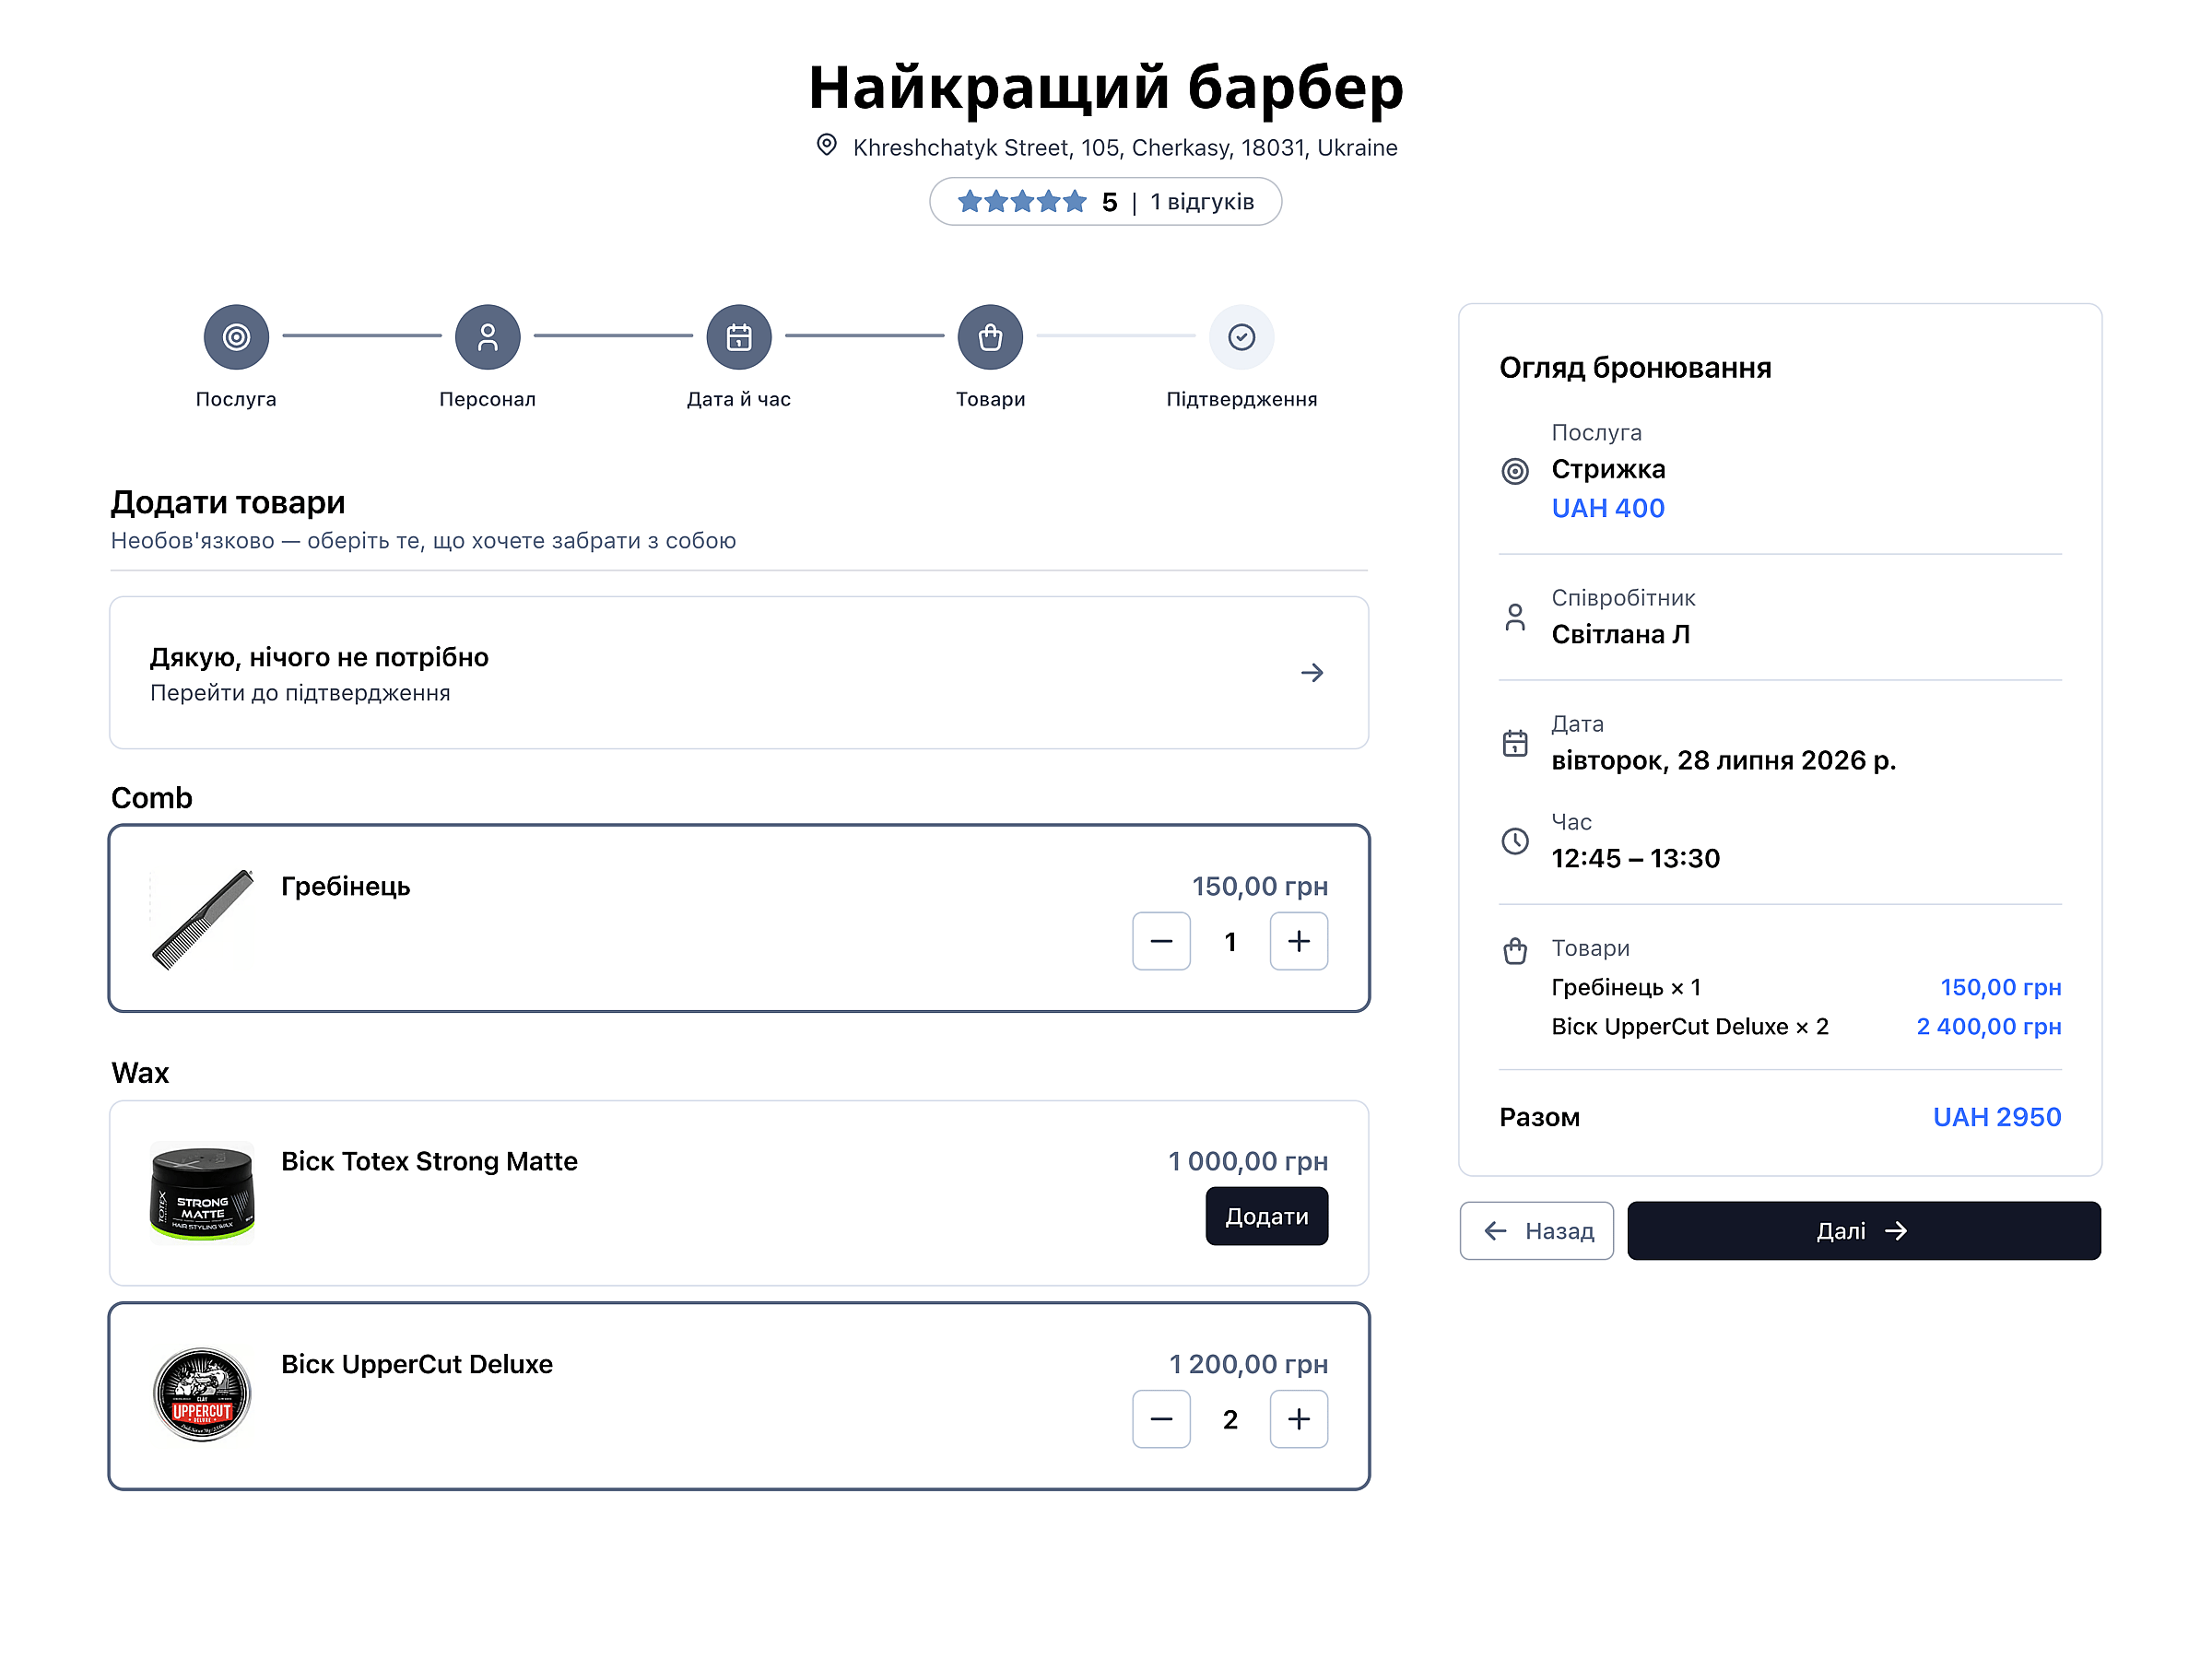Screen dimensions: 2212x1658
Task: Go back with the Назад button
Action: 1537,1231
